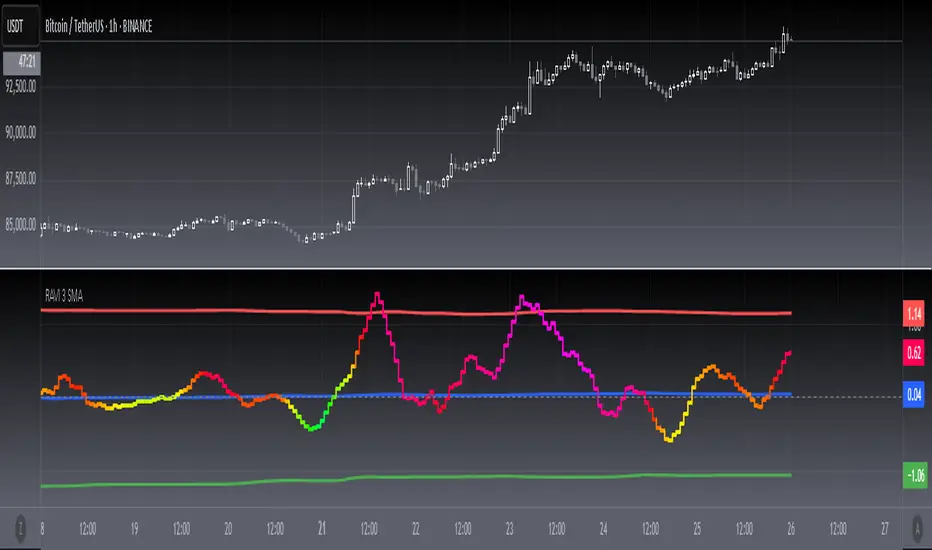Image resolution: width=932 pixels, height=550 pixels.
Task: Open the USDT currency selector
Action: point(21,26)
